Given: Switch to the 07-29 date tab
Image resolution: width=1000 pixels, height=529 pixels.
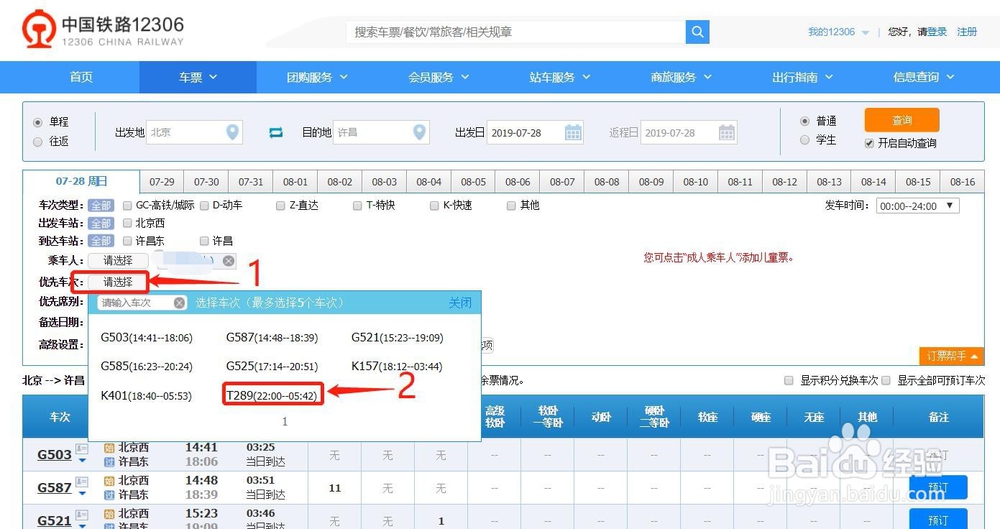Looking at the screenshot, I should click(x=162, y=182).
